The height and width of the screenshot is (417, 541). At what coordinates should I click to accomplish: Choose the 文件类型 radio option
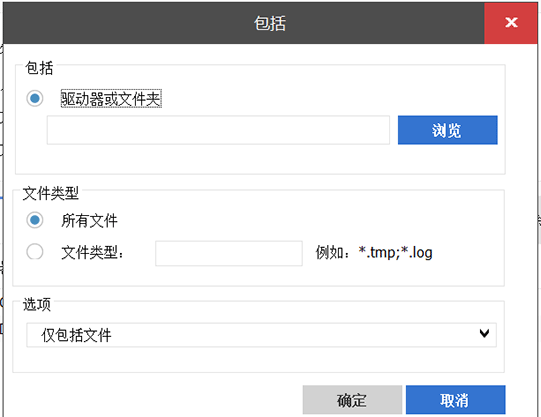35,251
